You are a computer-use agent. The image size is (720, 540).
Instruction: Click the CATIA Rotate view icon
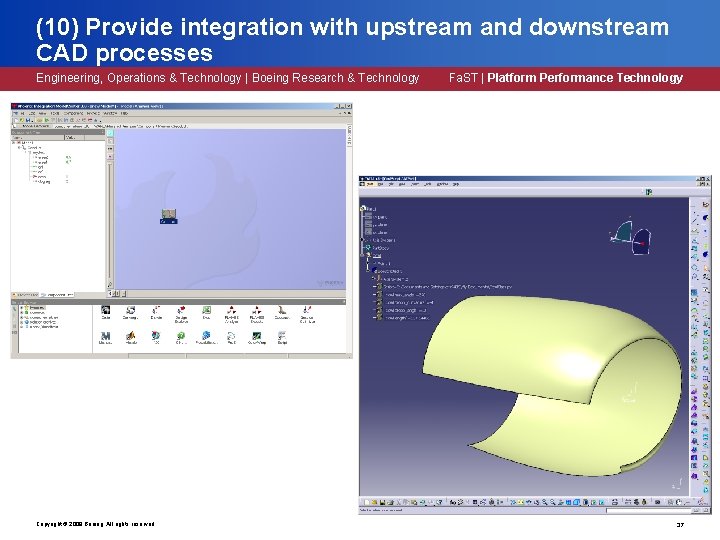[537, 502]
